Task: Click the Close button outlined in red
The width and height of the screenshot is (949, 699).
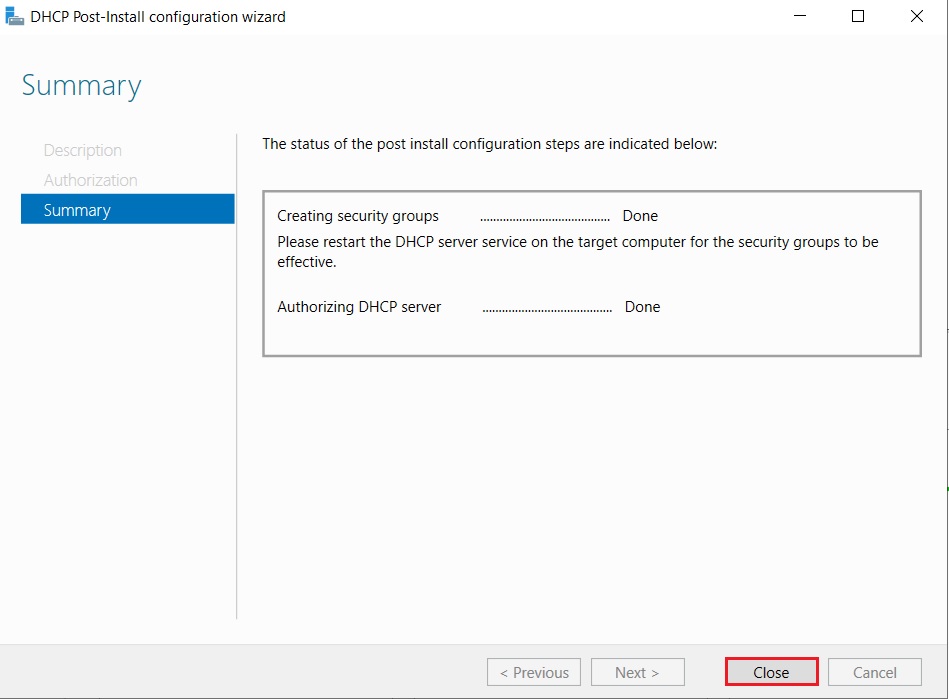Action: (771, 671)
